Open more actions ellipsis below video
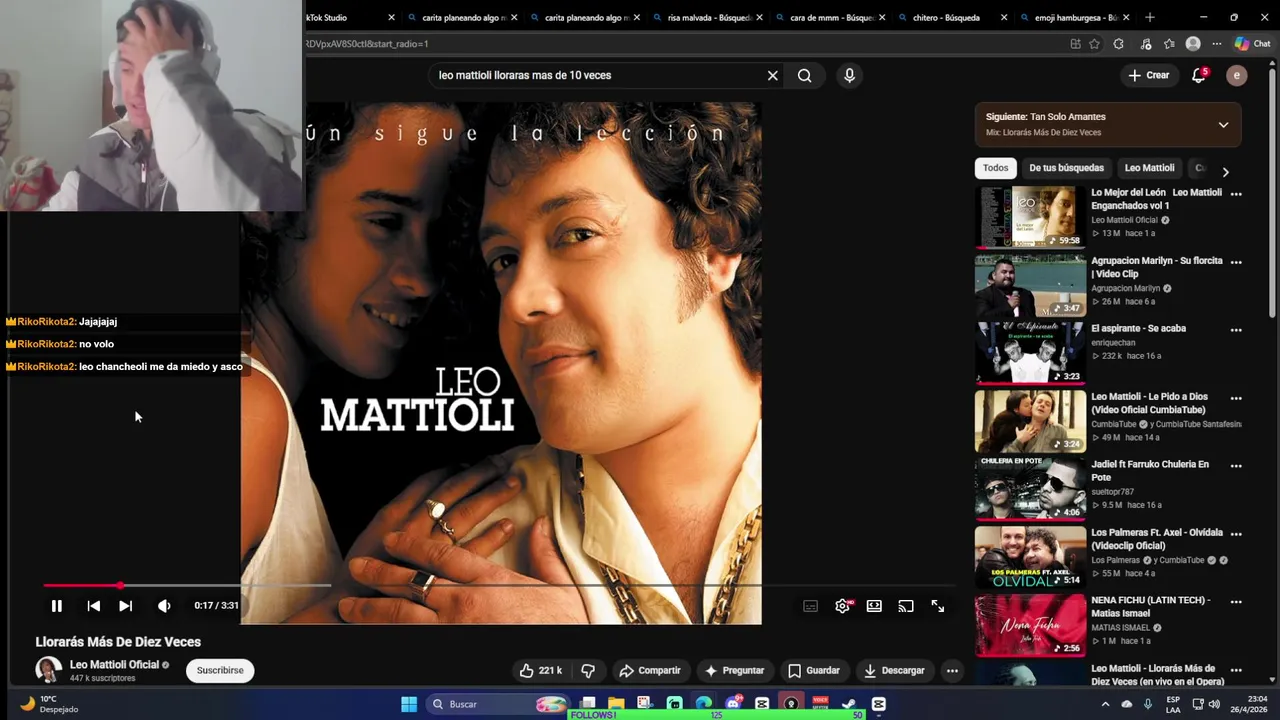The height and width of the screenshot is (720, 1280). (952, 670)
